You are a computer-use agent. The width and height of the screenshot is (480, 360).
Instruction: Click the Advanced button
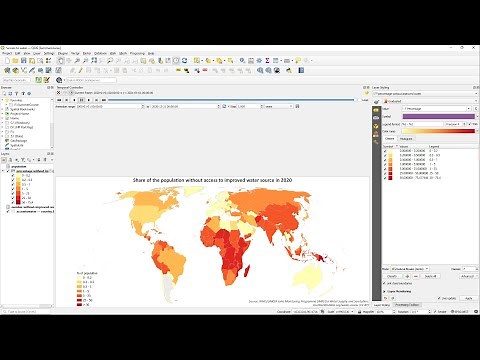(468, 276)
